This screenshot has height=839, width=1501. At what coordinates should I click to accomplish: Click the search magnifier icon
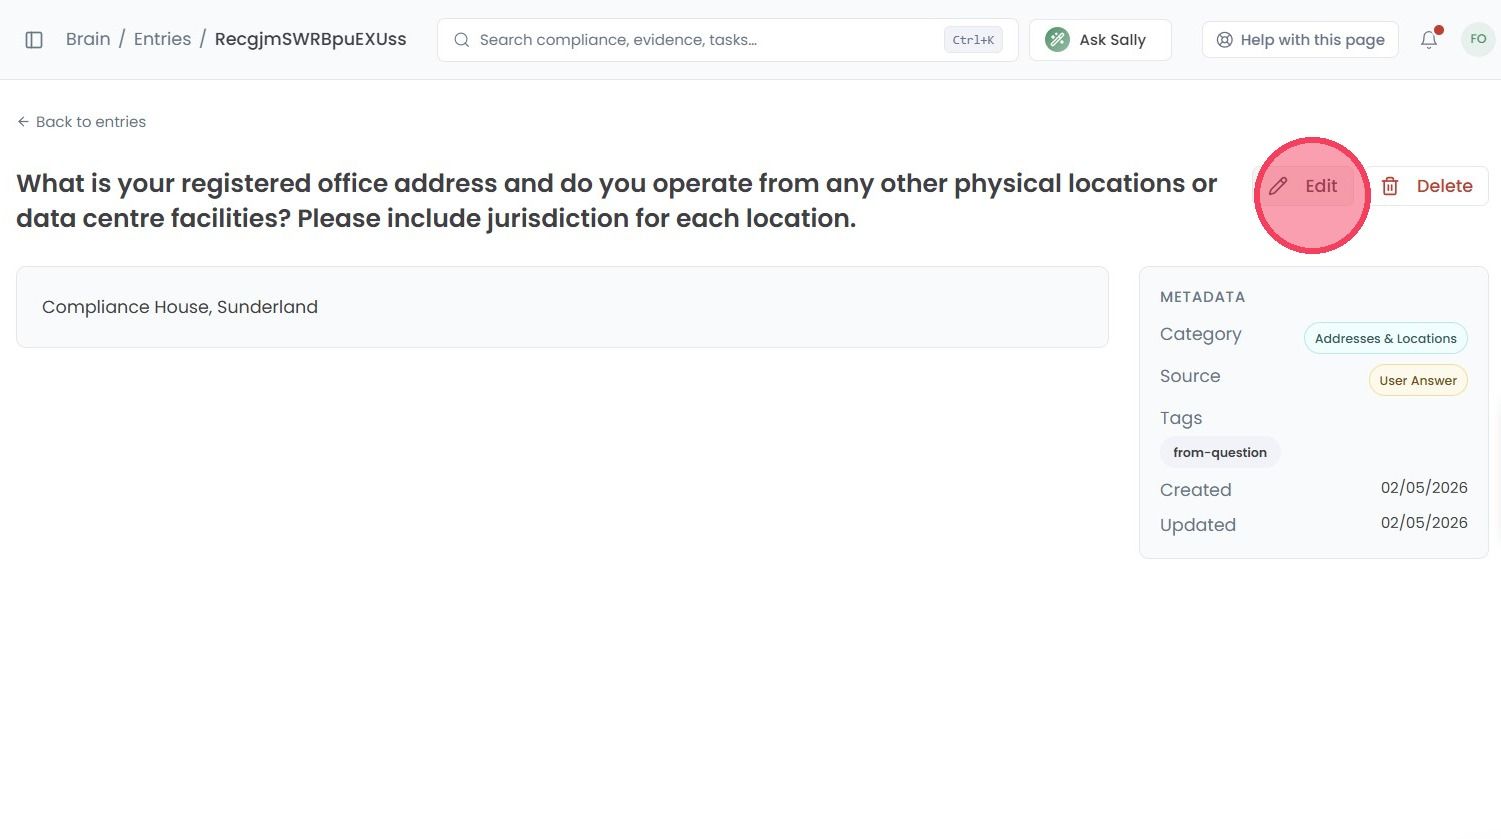(x=462, y=40)
